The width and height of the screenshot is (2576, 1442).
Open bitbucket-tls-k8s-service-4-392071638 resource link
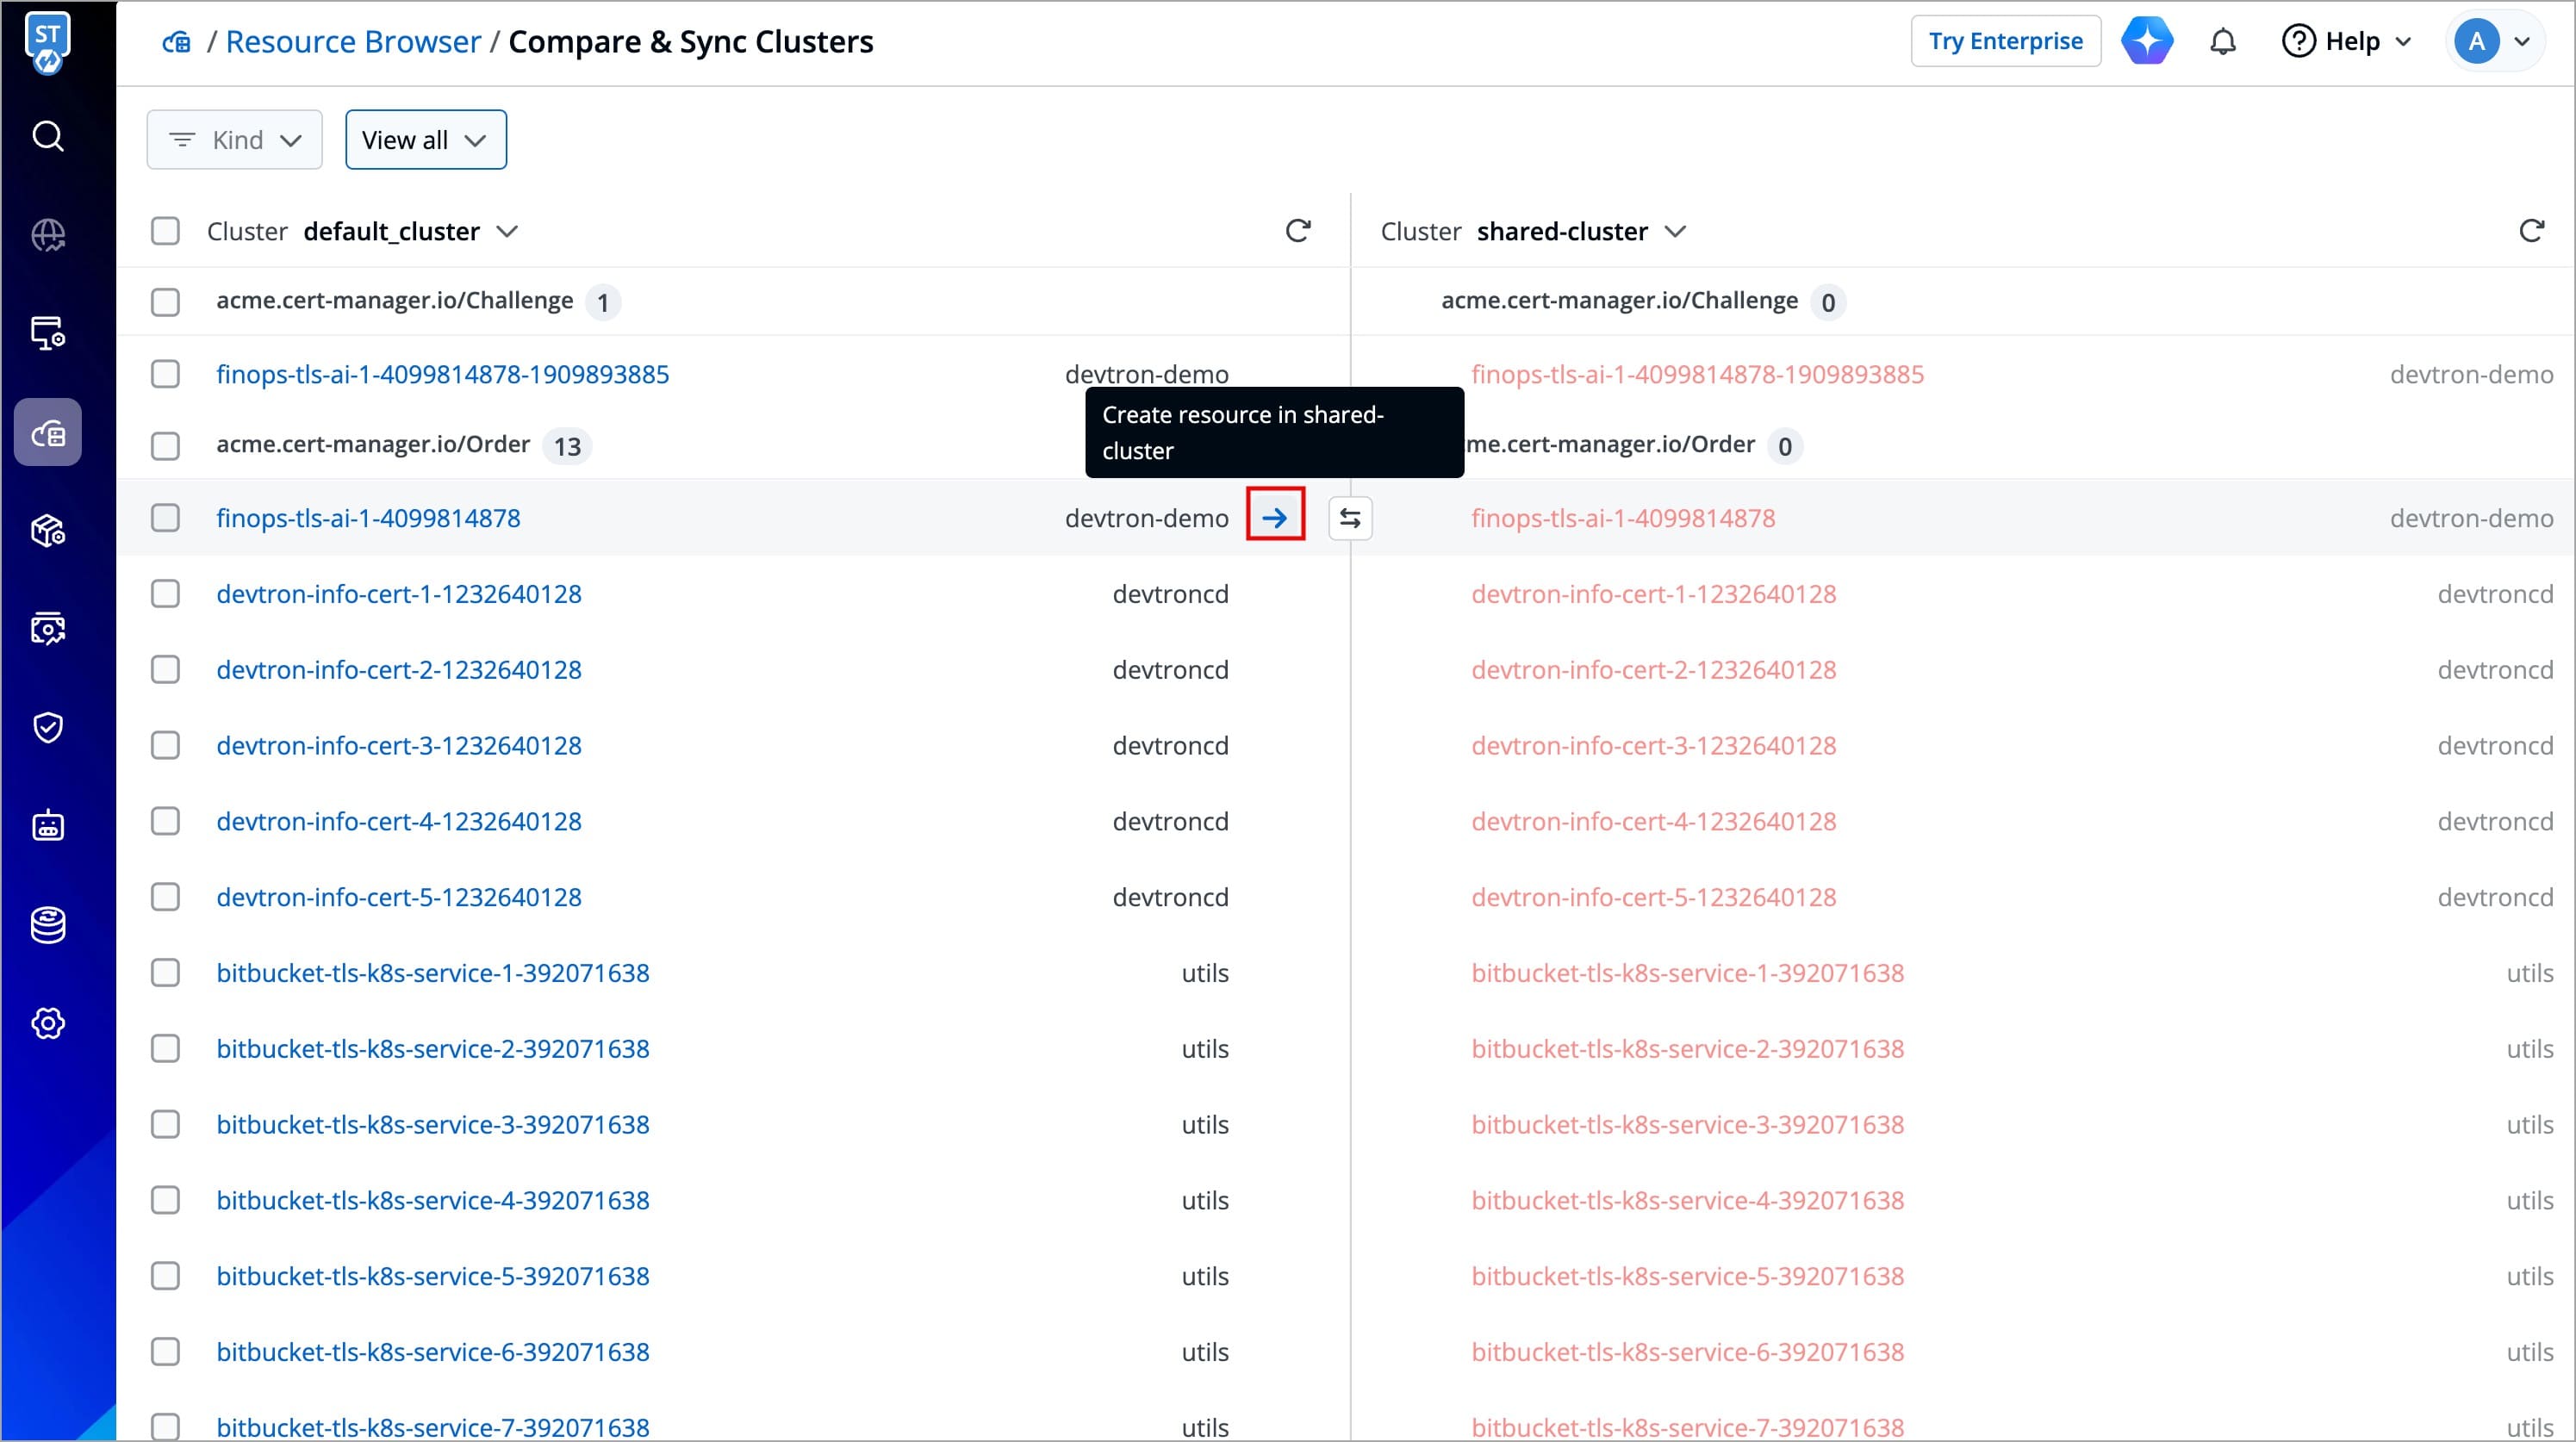433,1200
